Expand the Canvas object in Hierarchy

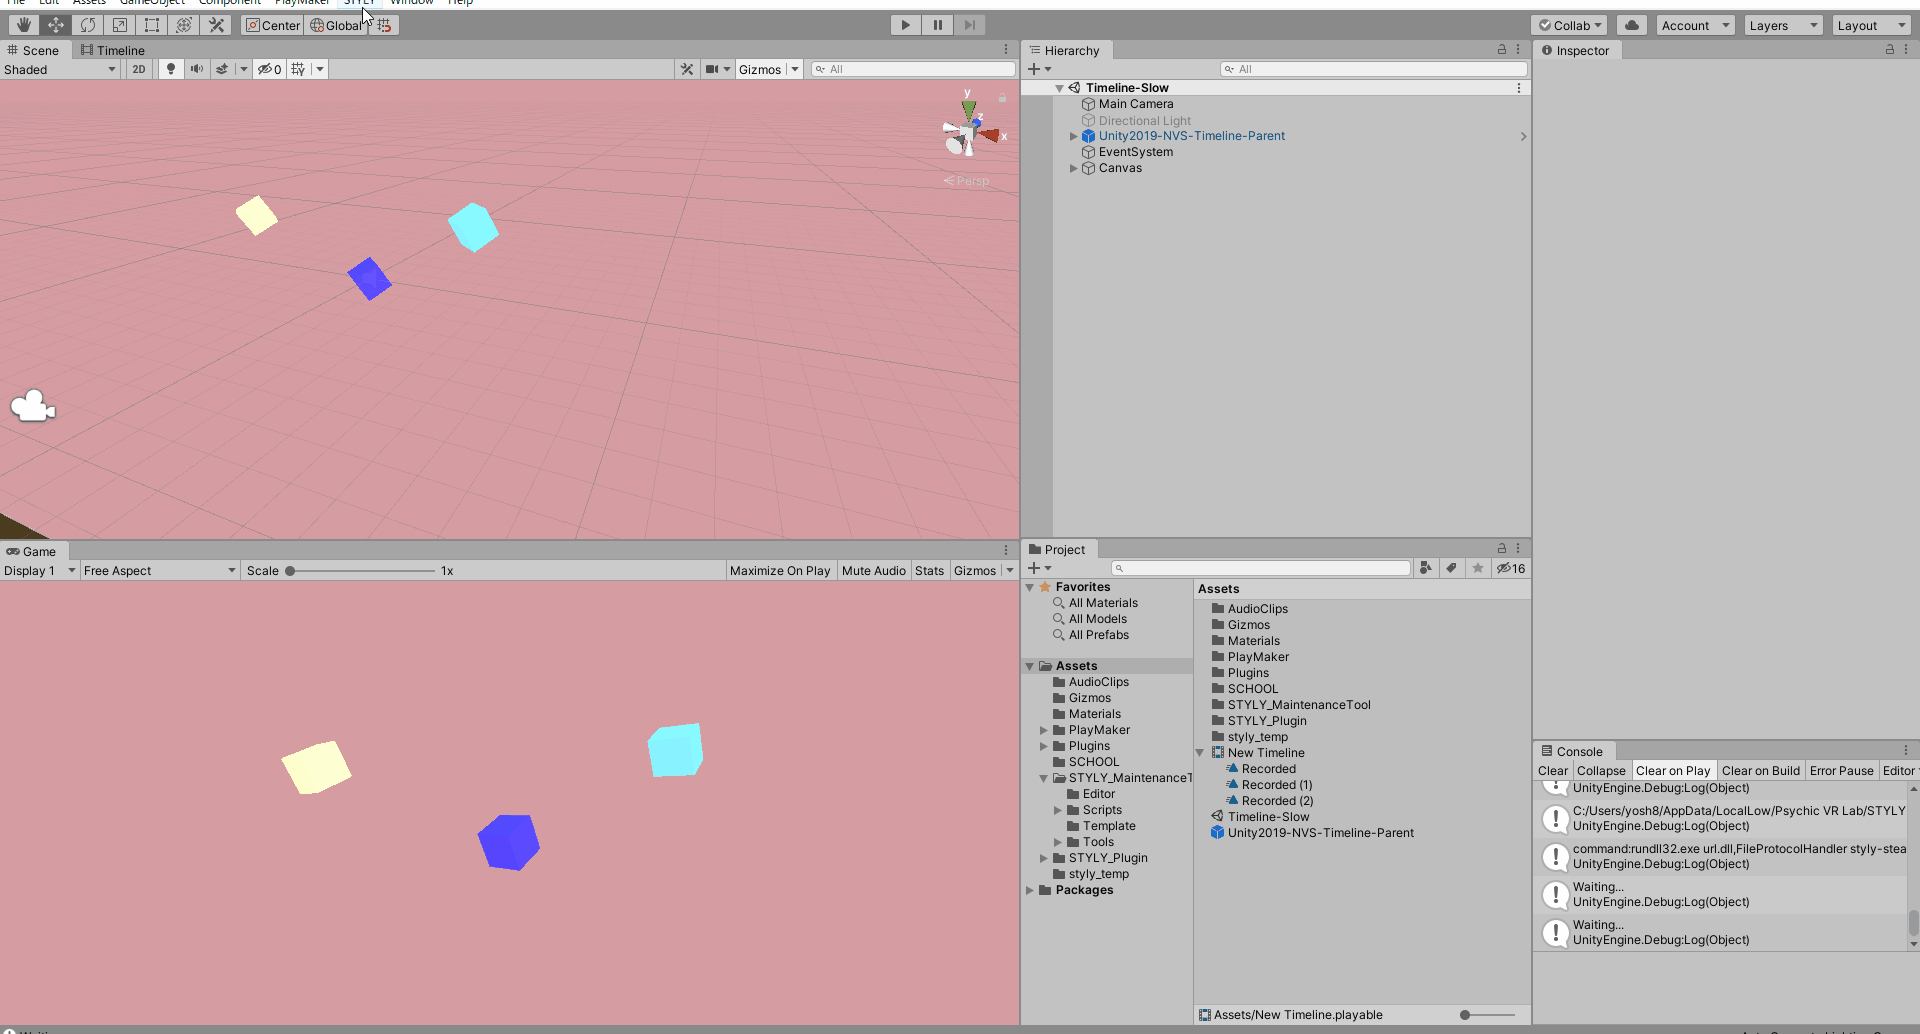click(1074, 168)
